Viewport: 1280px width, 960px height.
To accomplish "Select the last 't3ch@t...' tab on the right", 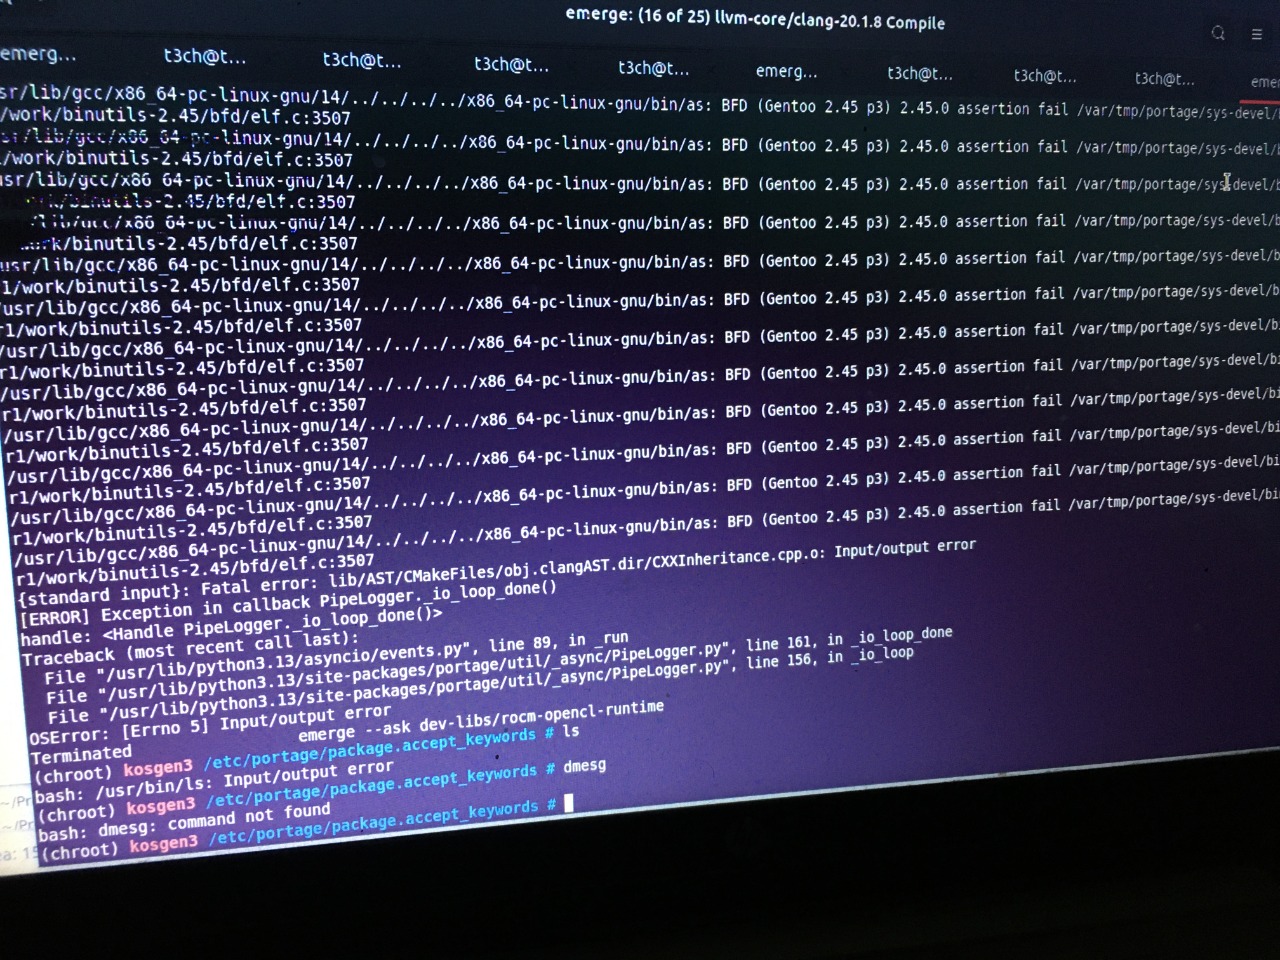I will (x=1164, y=79).
